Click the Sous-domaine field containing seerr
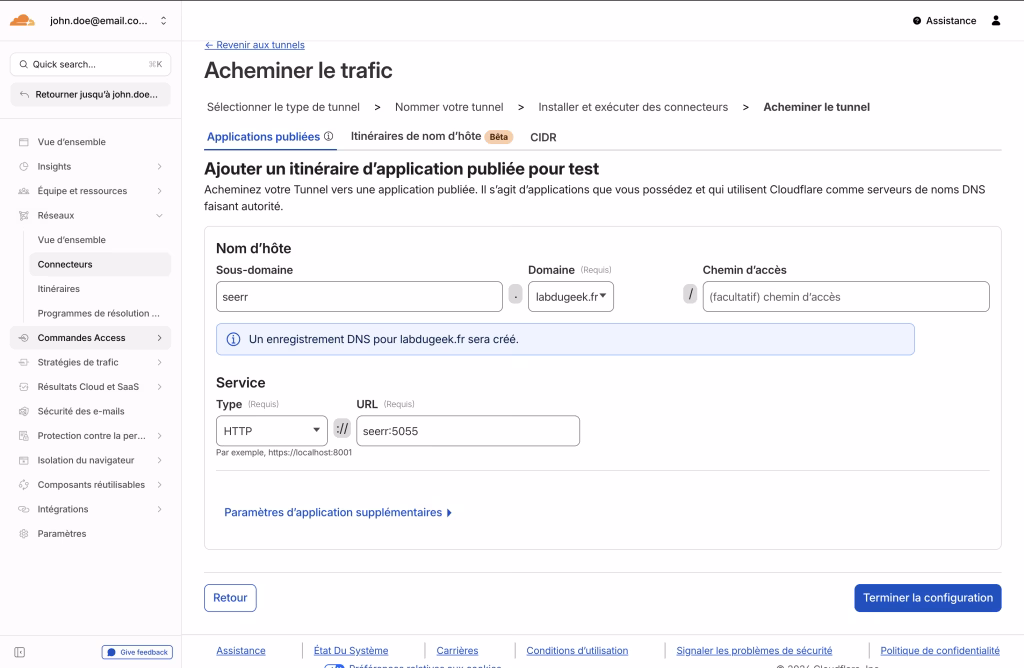The width and height of the screenshot is (1024, 668). (x=358, y=296)
